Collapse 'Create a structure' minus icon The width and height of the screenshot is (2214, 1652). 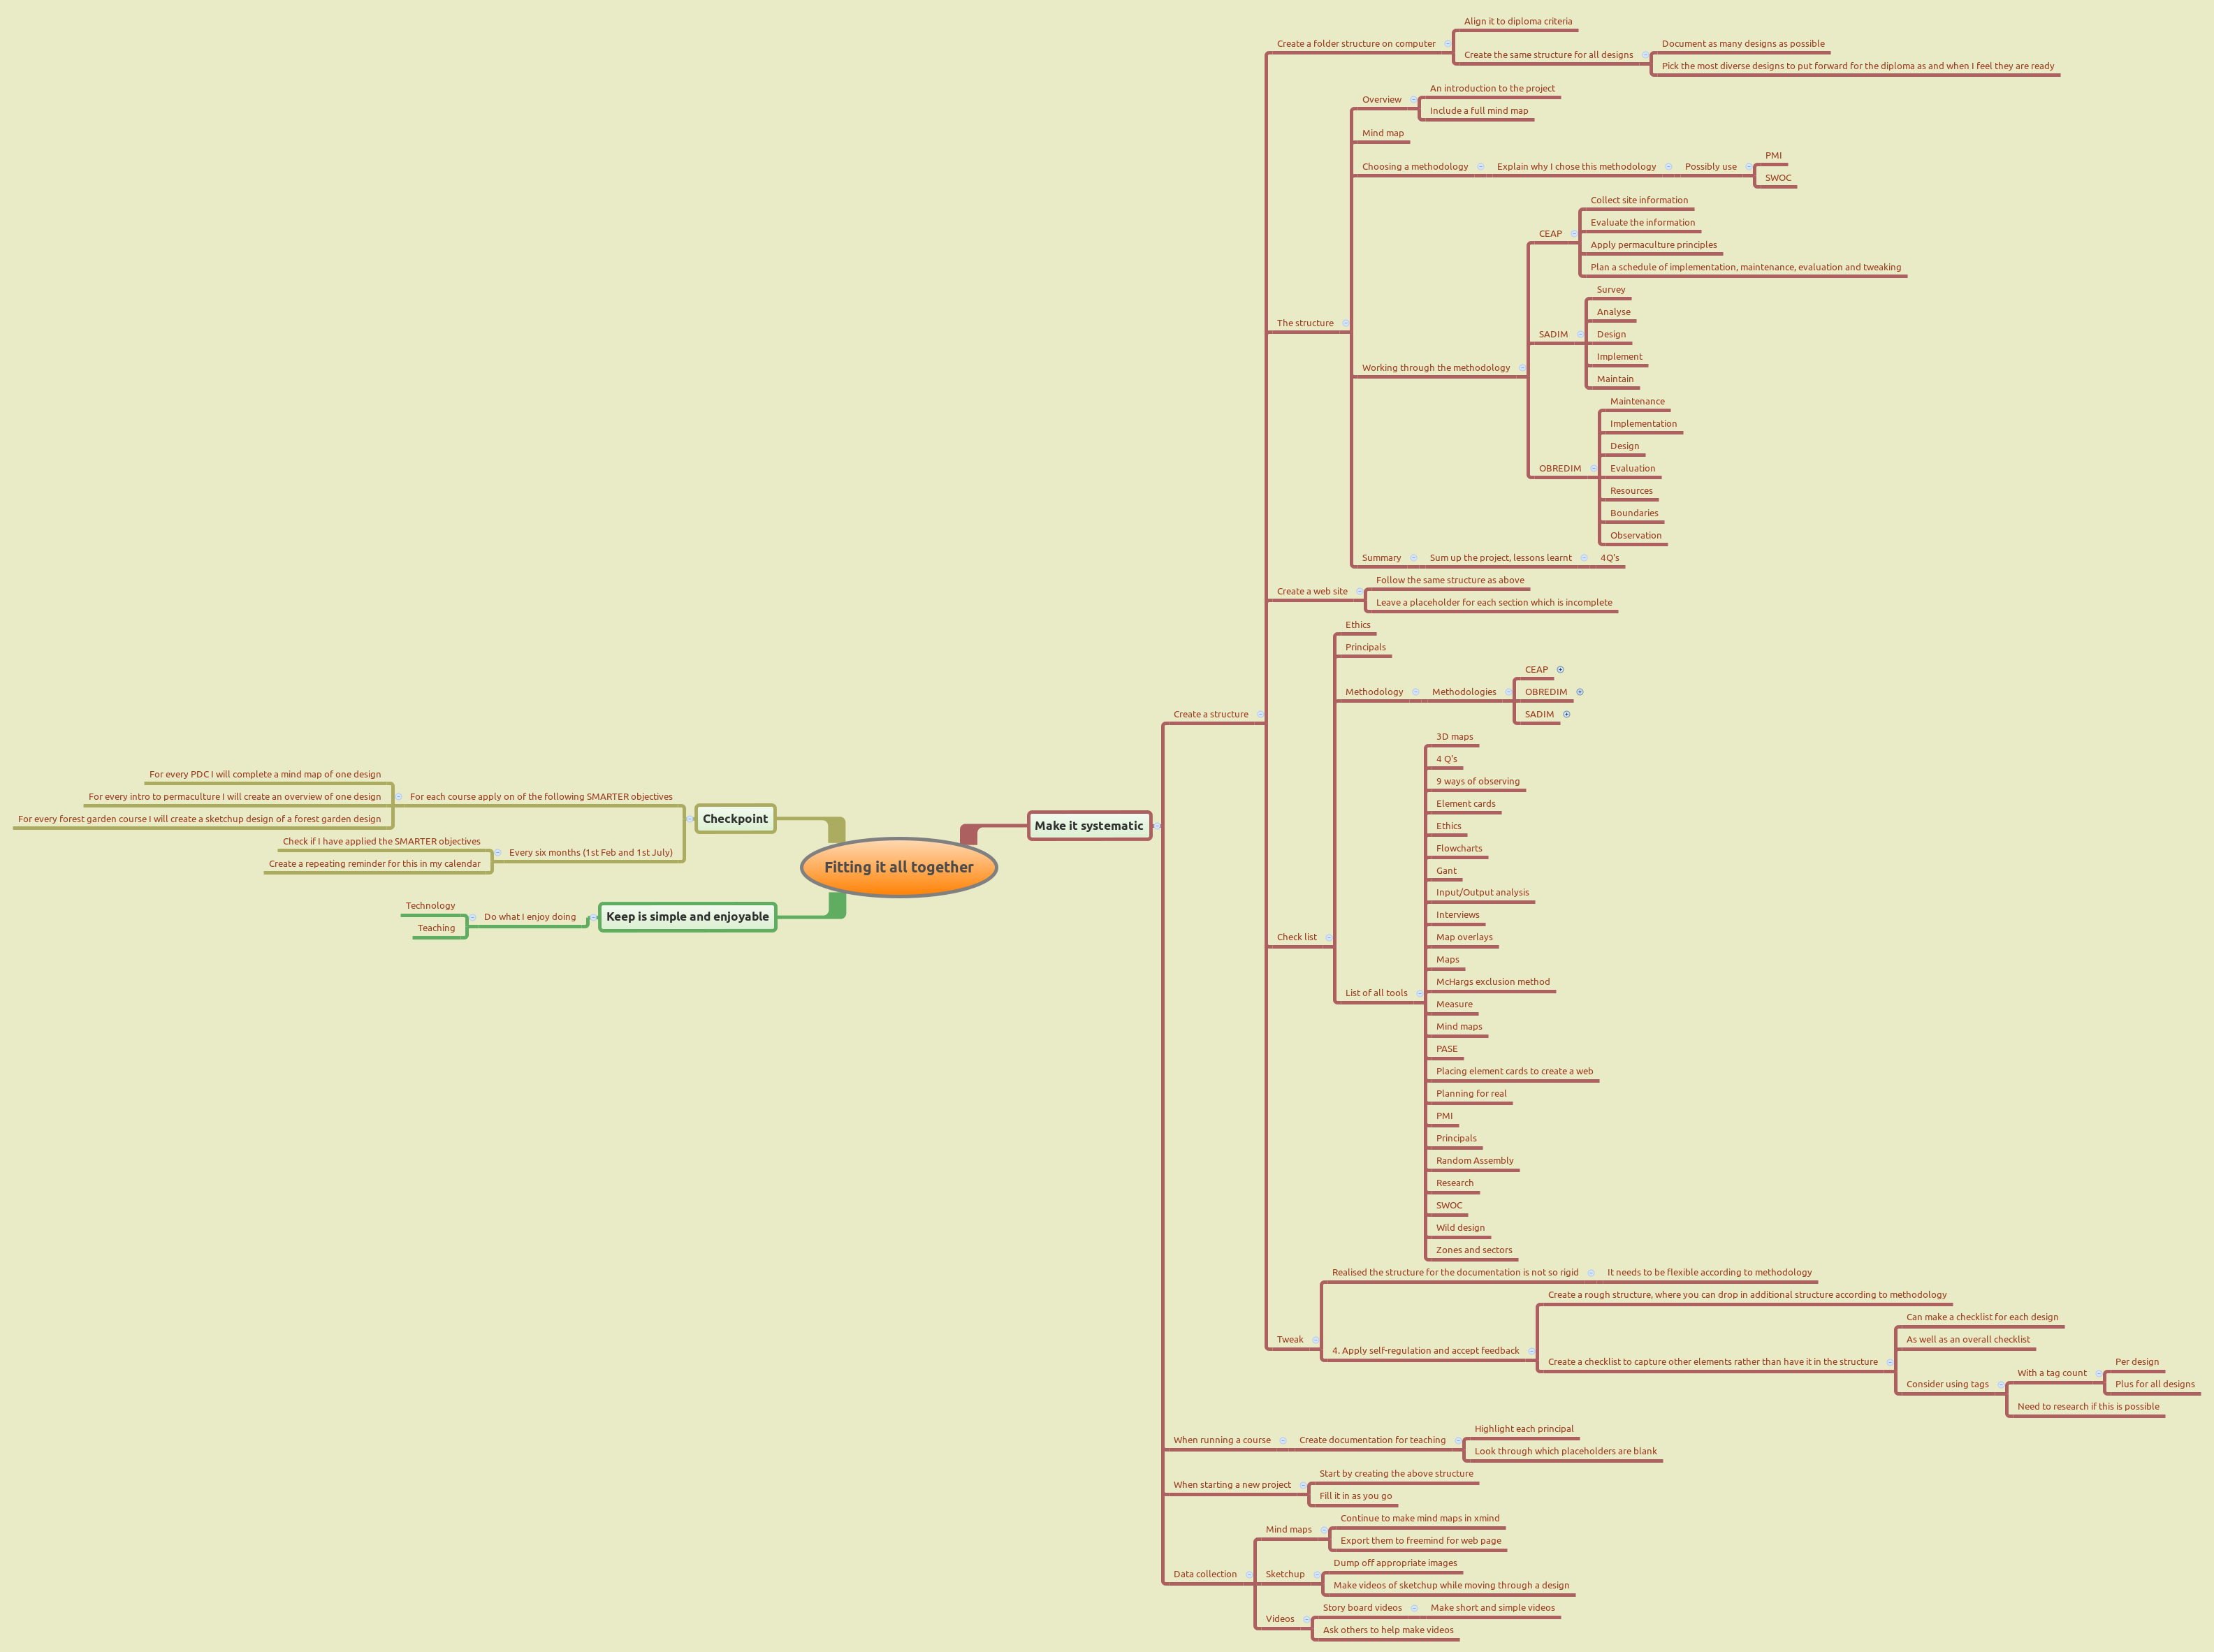point(1260,715)
